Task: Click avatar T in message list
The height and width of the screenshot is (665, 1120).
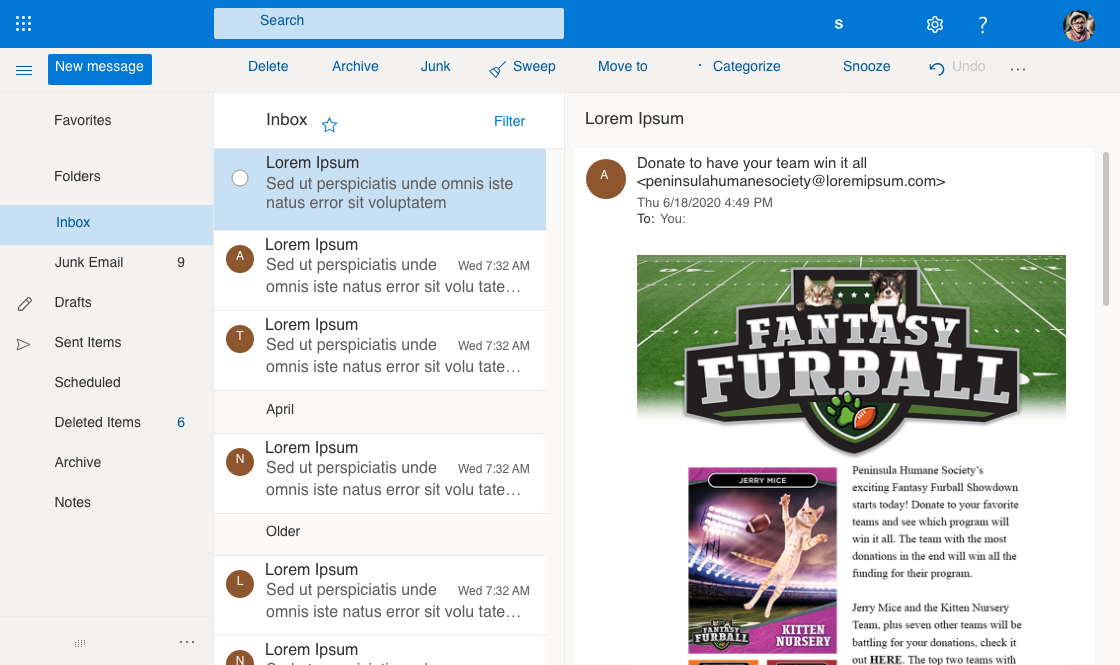Action: pyautogui.click(x=240, y=339)
